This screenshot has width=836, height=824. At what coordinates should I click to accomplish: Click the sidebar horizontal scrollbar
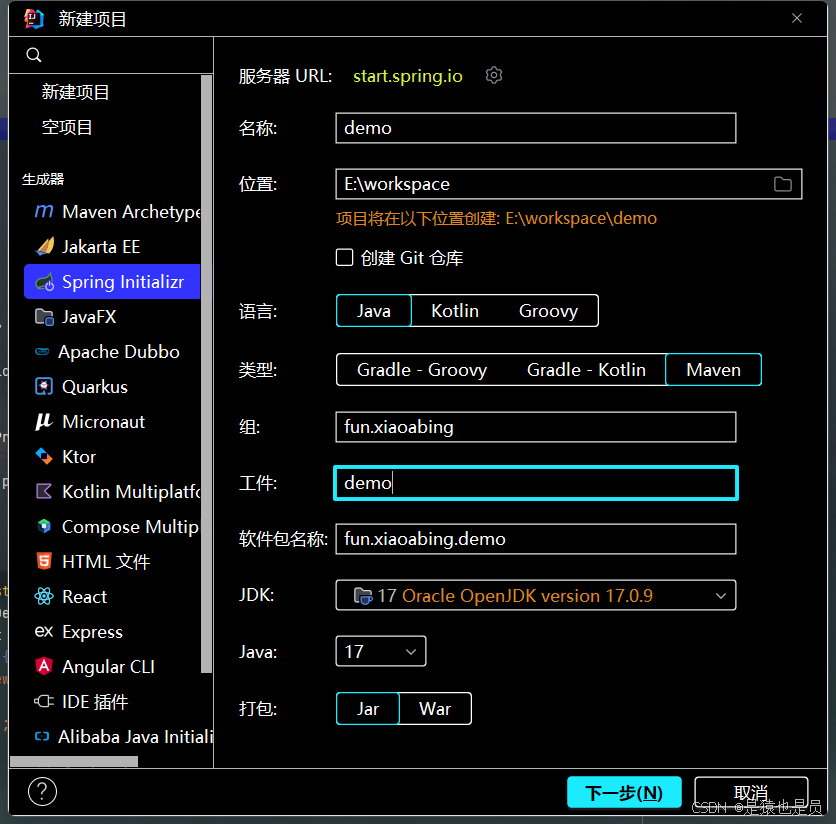click(x=74, y=762)
